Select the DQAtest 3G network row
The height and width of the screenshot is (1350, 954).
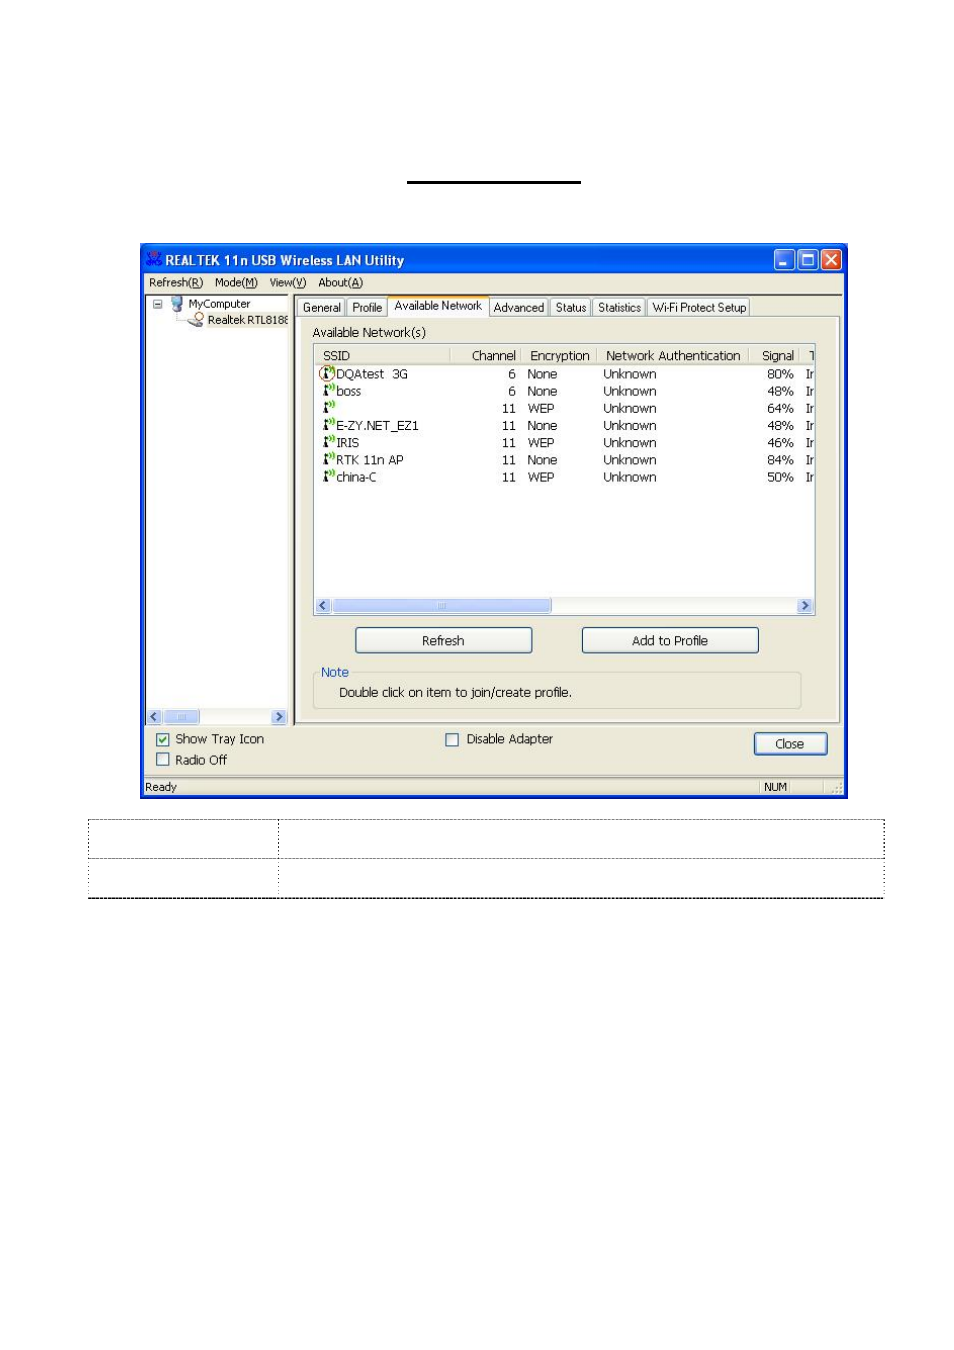(565, 374)
